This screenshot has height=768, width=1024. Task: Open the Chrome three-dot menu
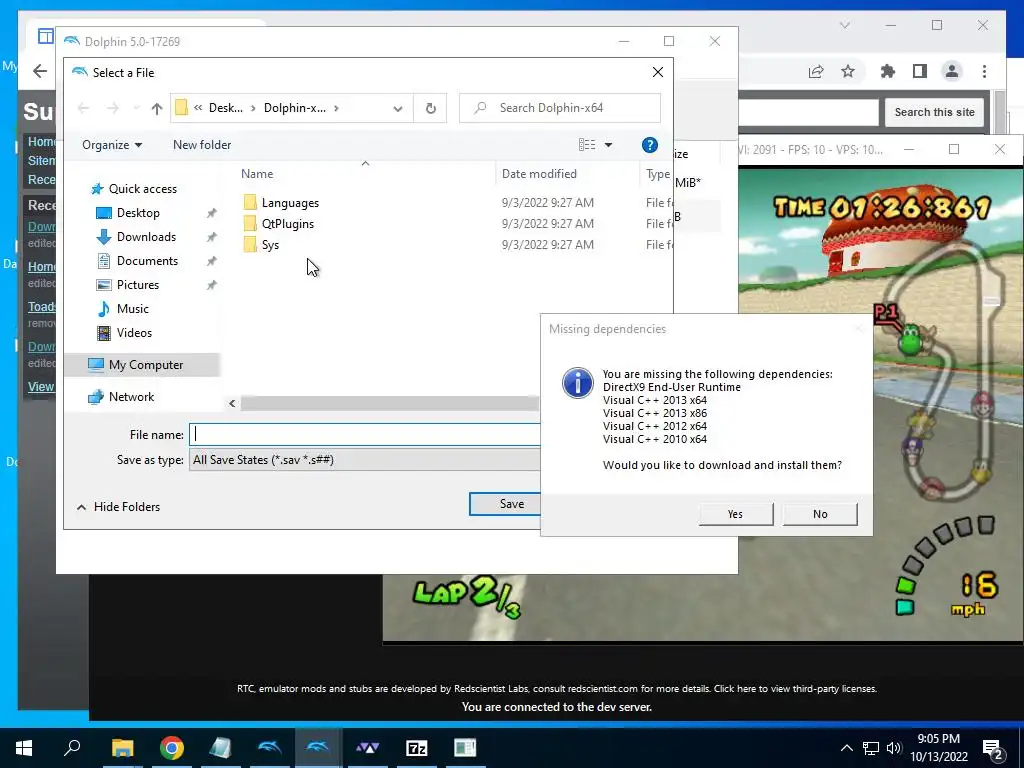[x=985, y=71]
